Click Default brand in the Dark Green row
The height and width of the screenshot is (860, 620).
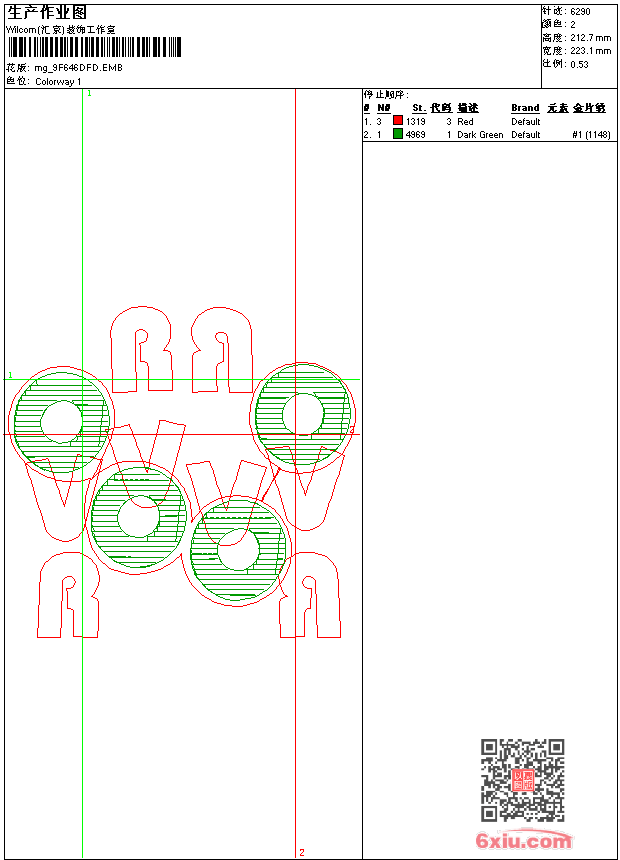[x=526, y=135]
